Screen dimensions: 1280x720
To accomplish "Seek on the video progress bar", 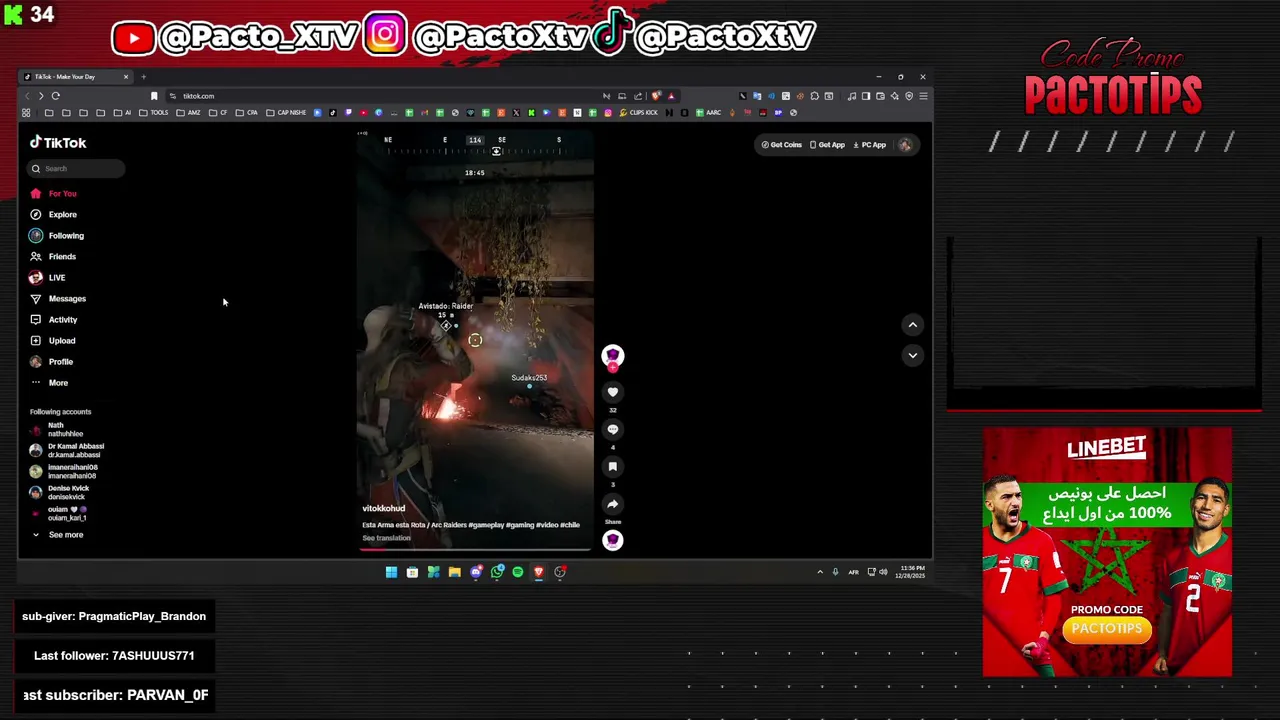I will click(475, 549).
